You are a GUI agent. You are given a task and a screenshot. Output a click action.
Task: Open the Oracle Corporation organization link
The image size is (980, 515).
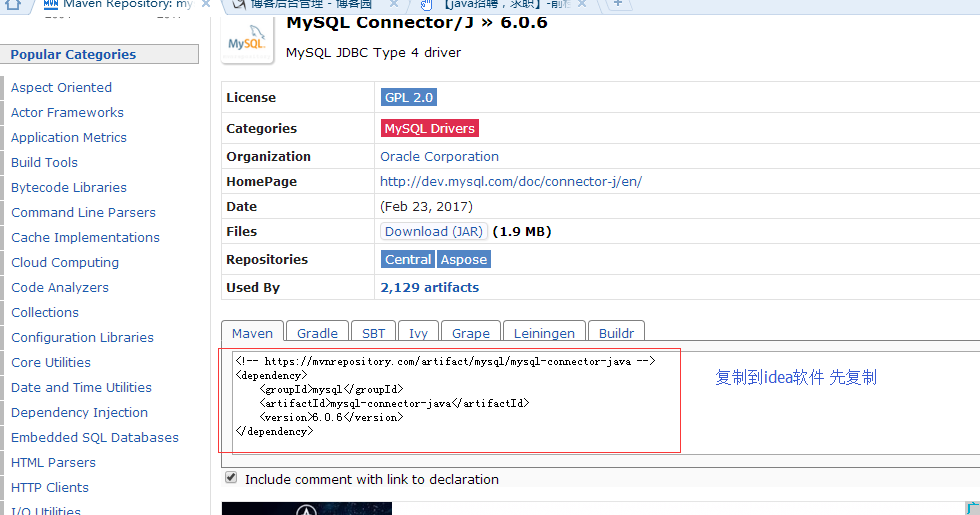pos(439,156)
